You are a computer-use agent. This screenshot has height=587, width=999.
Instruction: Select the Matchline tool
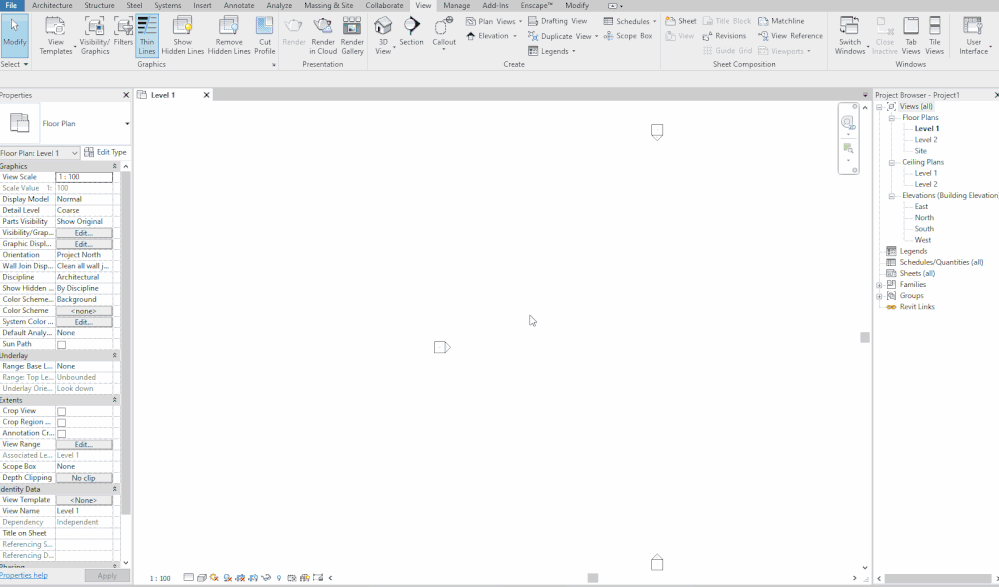tap(781, 21)
